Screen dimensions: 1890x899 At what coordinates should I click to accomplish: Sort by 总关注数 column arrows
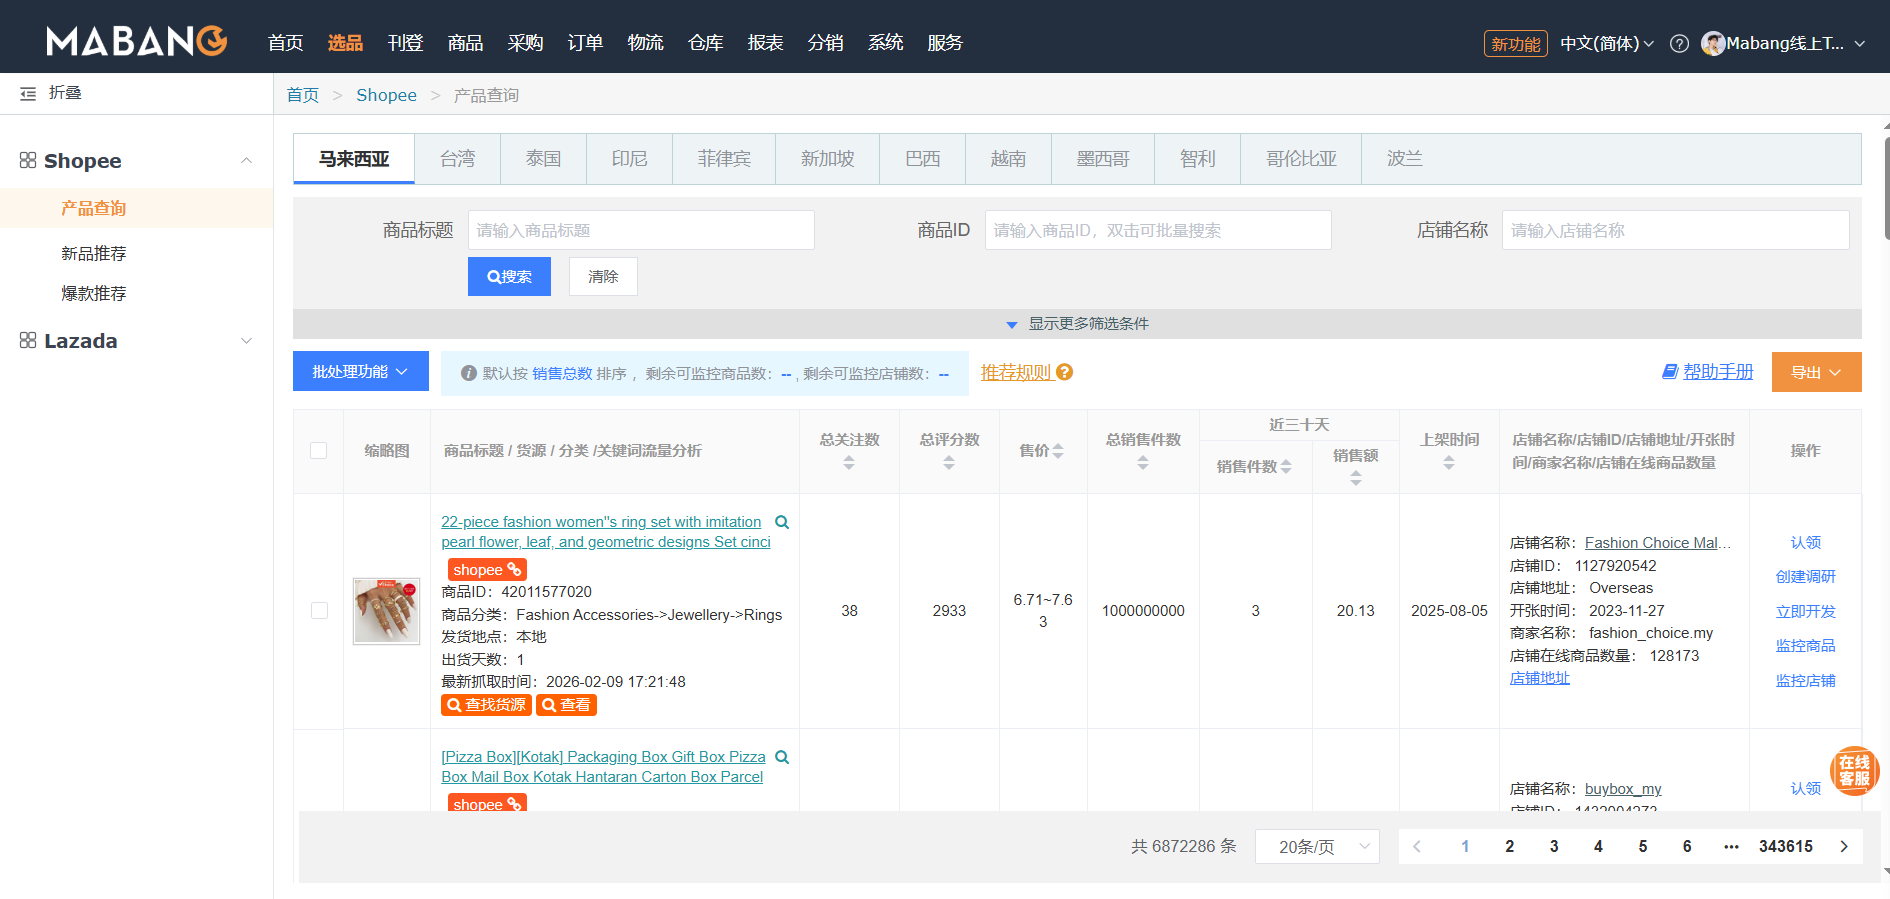tap(849, 463)
